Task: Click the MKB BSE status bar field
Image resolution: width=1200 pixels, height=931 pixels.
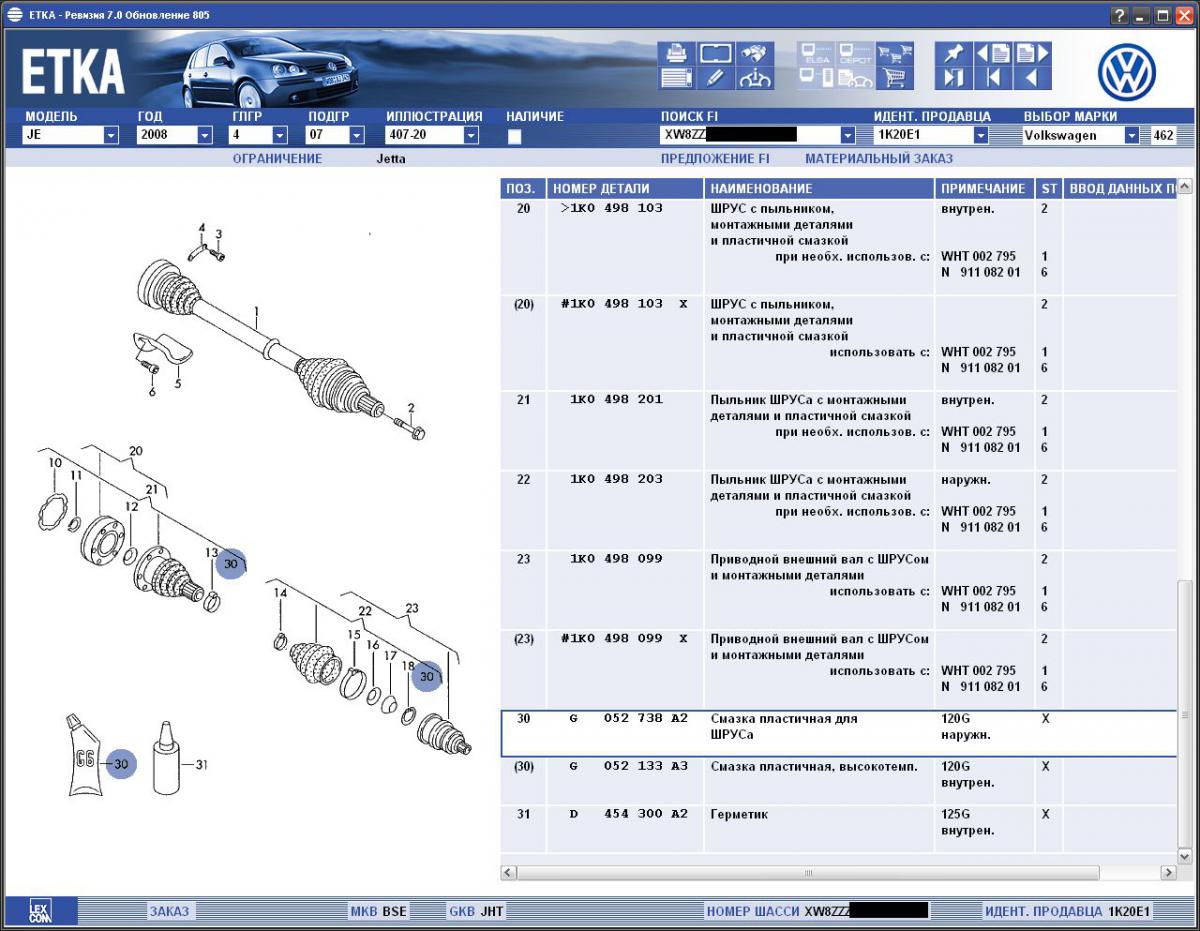Action: (x=378, y=911)
